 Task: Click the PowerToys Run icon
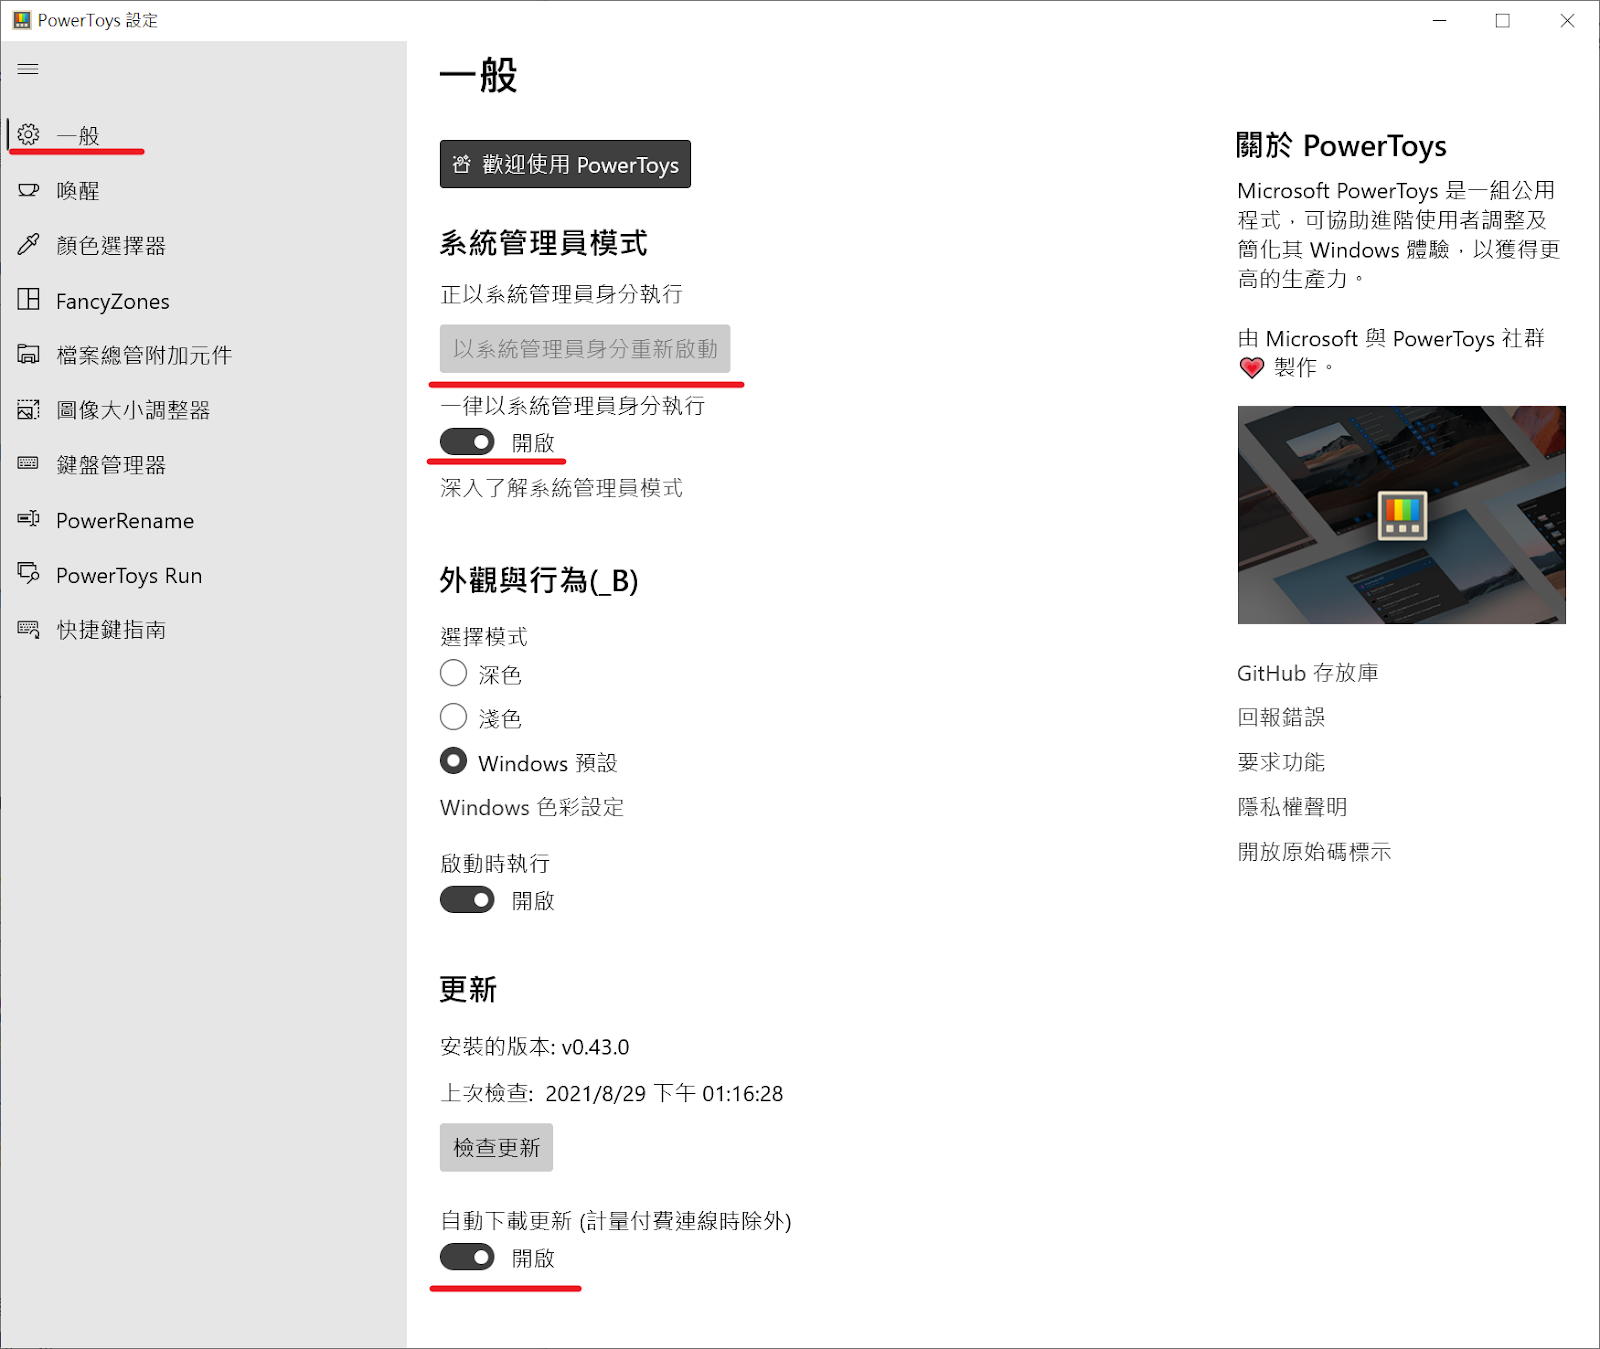click(29, 574)
